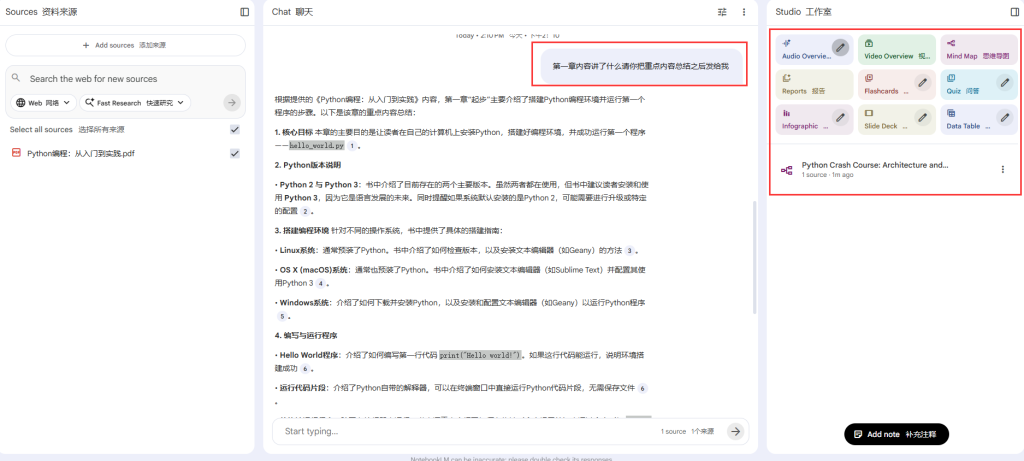
Task: Click the 1 source 1个来源 indicator
Action: click(x=687, y=432)
